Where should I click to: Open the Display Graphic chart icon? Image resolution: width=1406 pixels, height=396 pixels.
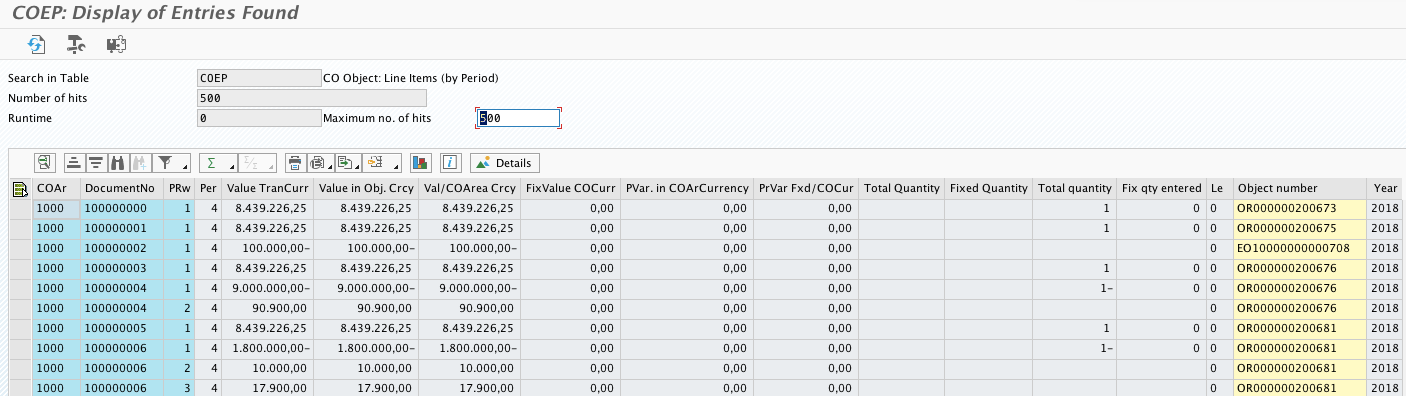[x=421, y=162]
